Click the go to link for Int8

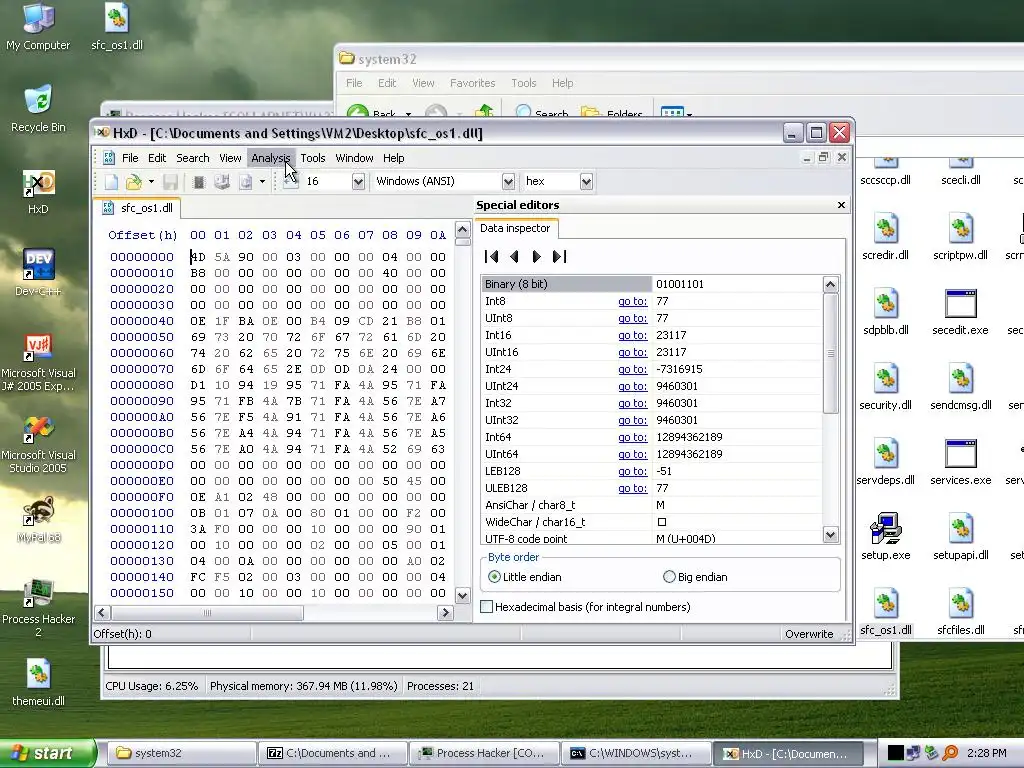click(x=632, y=301)
